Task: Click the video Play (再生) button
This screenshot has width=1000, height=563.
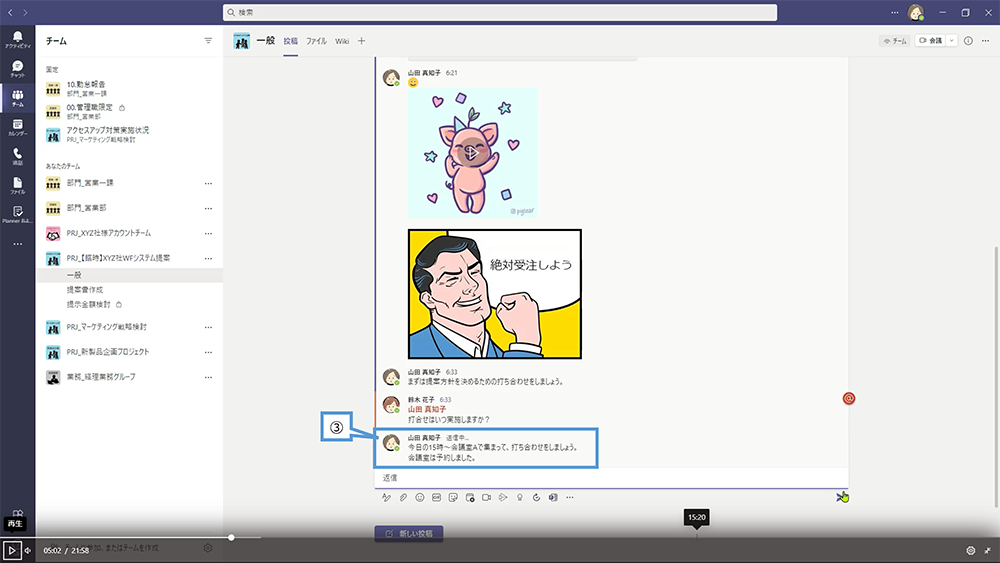Action: click(12, 550)
